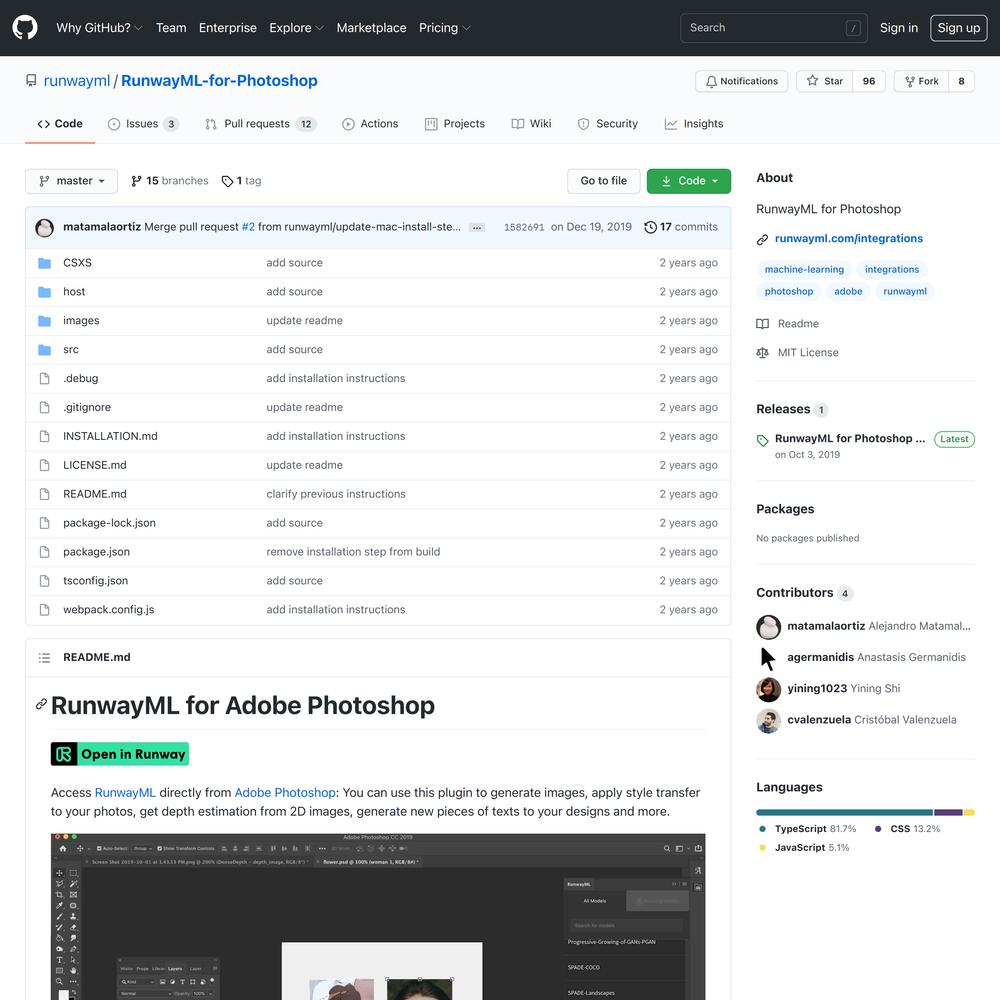This screenshot has height=1000, width=1000.
Task: Click the Adobe Photoshop link in README
Action: (285, 793)
